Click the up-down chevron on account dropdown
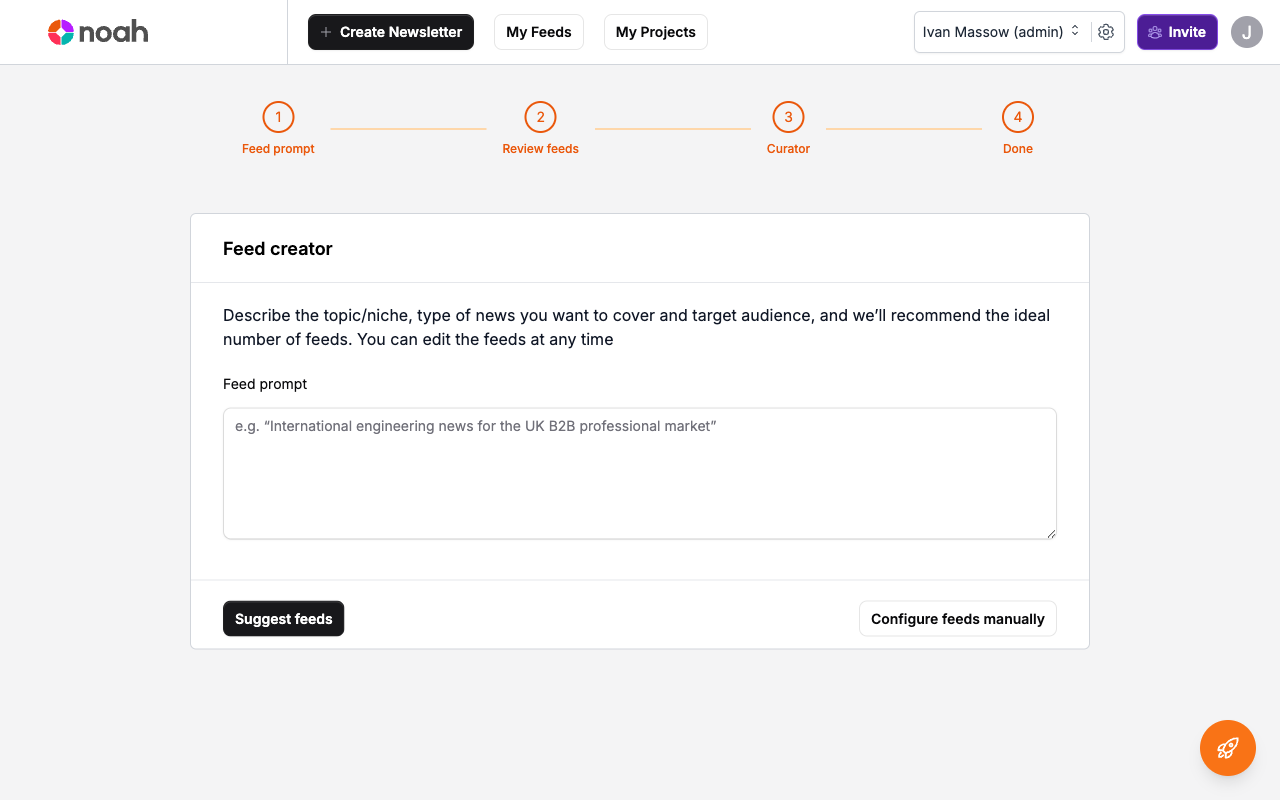Image resolution: width=1280 pixels, height=800 pixels. tap(1075, 31)
